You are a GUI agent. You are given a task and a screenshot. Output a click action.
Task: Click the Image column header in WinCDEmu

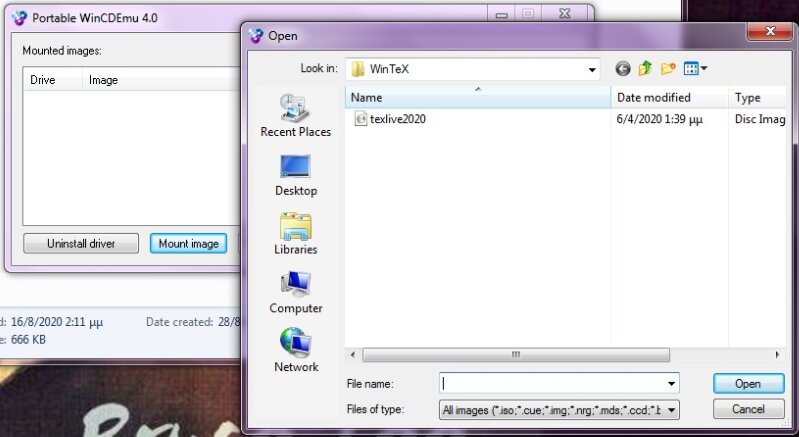[161, 80]
